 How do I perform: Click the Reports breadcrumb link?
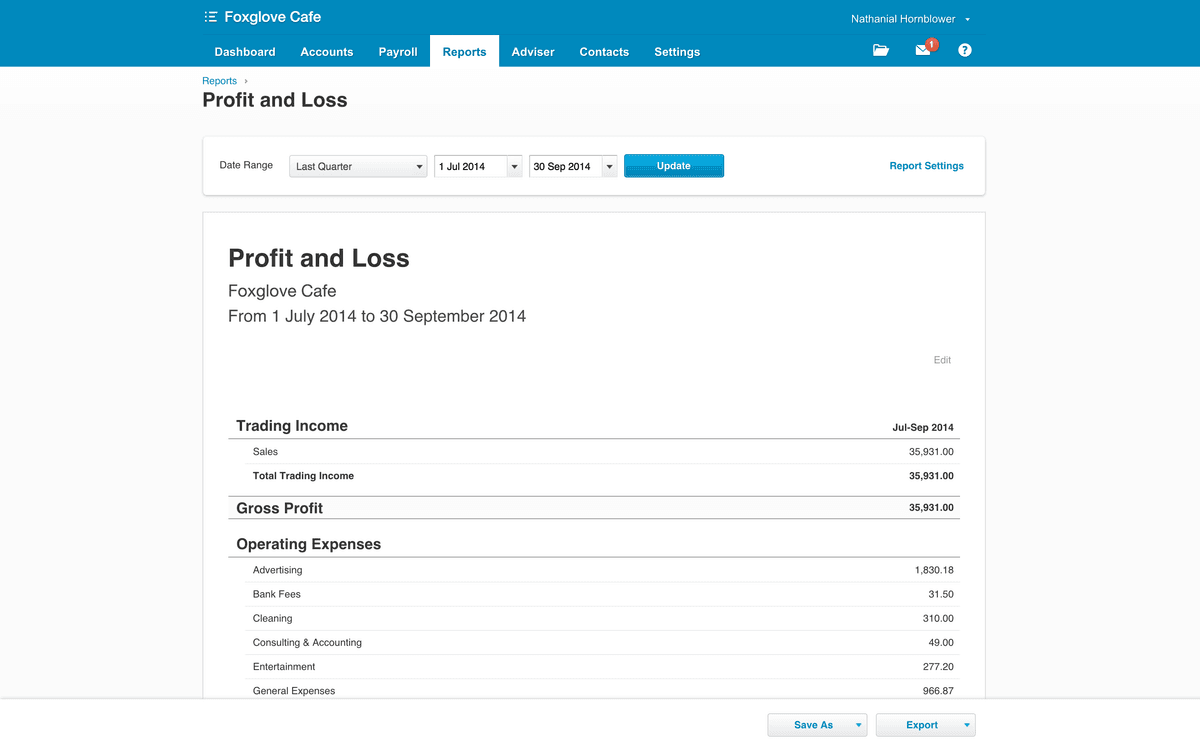[220, 81]
